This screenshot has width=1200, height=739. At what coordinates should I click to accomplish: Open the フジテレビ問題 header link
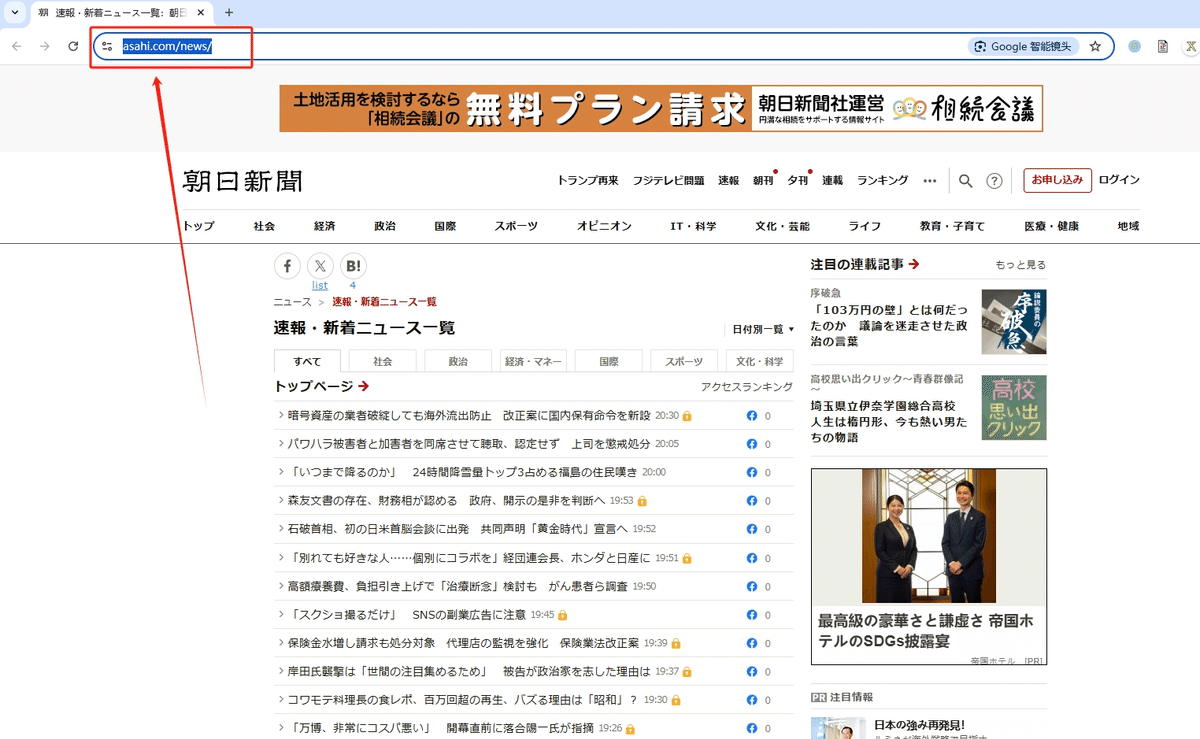[668, 181]
